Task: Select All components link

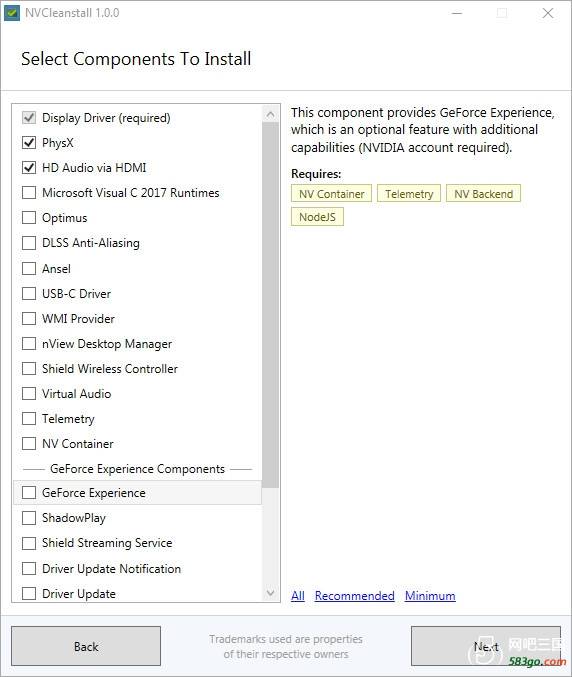Action: tap(298, 596)
